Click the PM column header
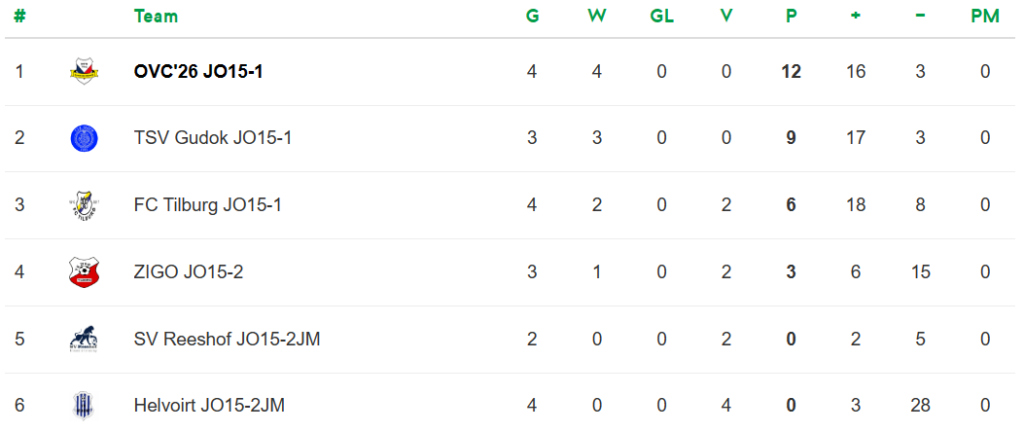 [985, 16]
